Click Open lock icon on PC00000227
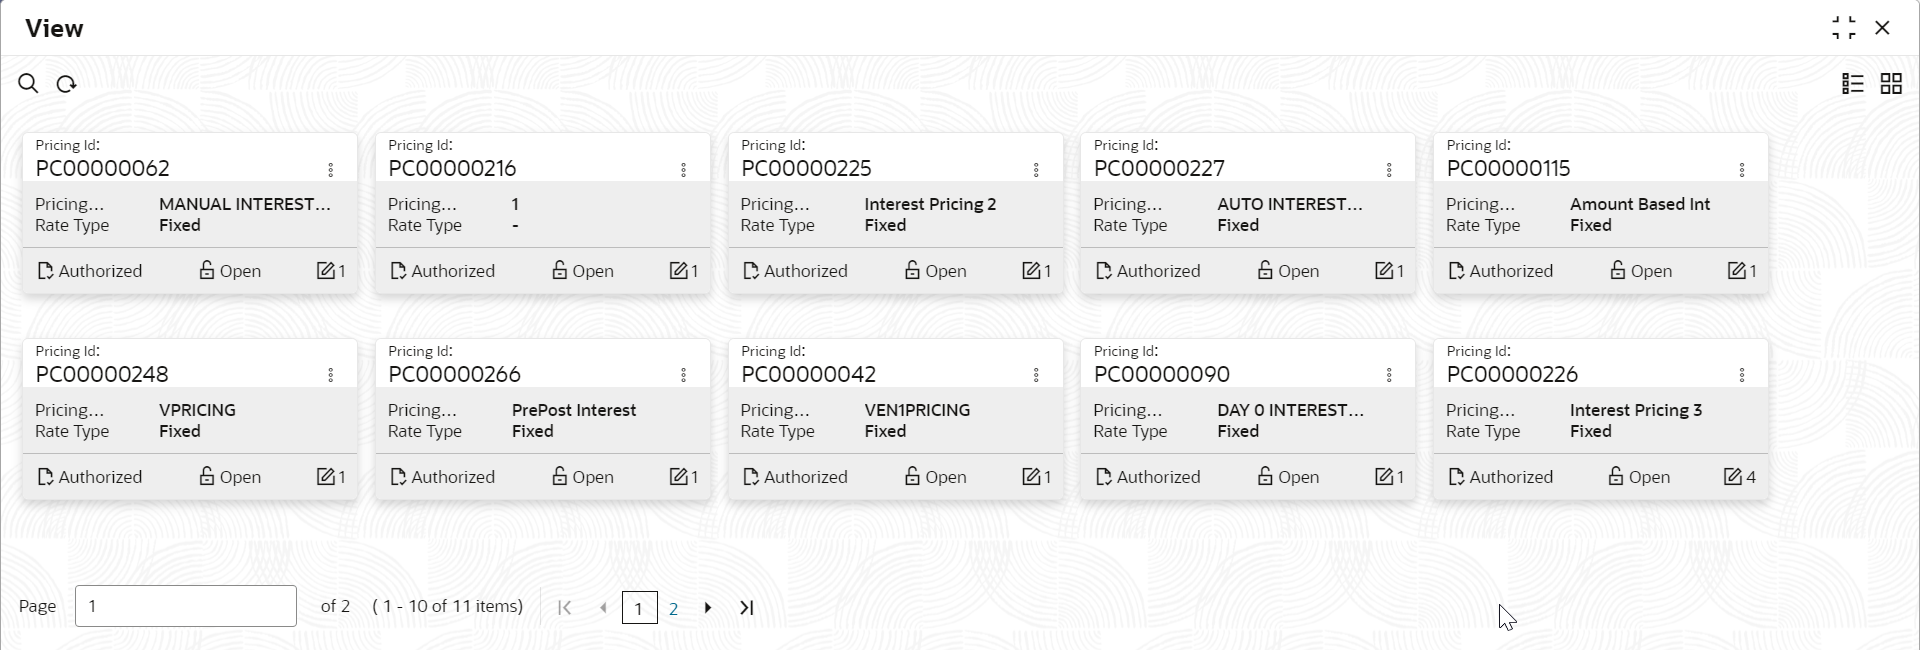Image resolution: width=1920 pixels, height=650 pixels. coord(1265,270)
